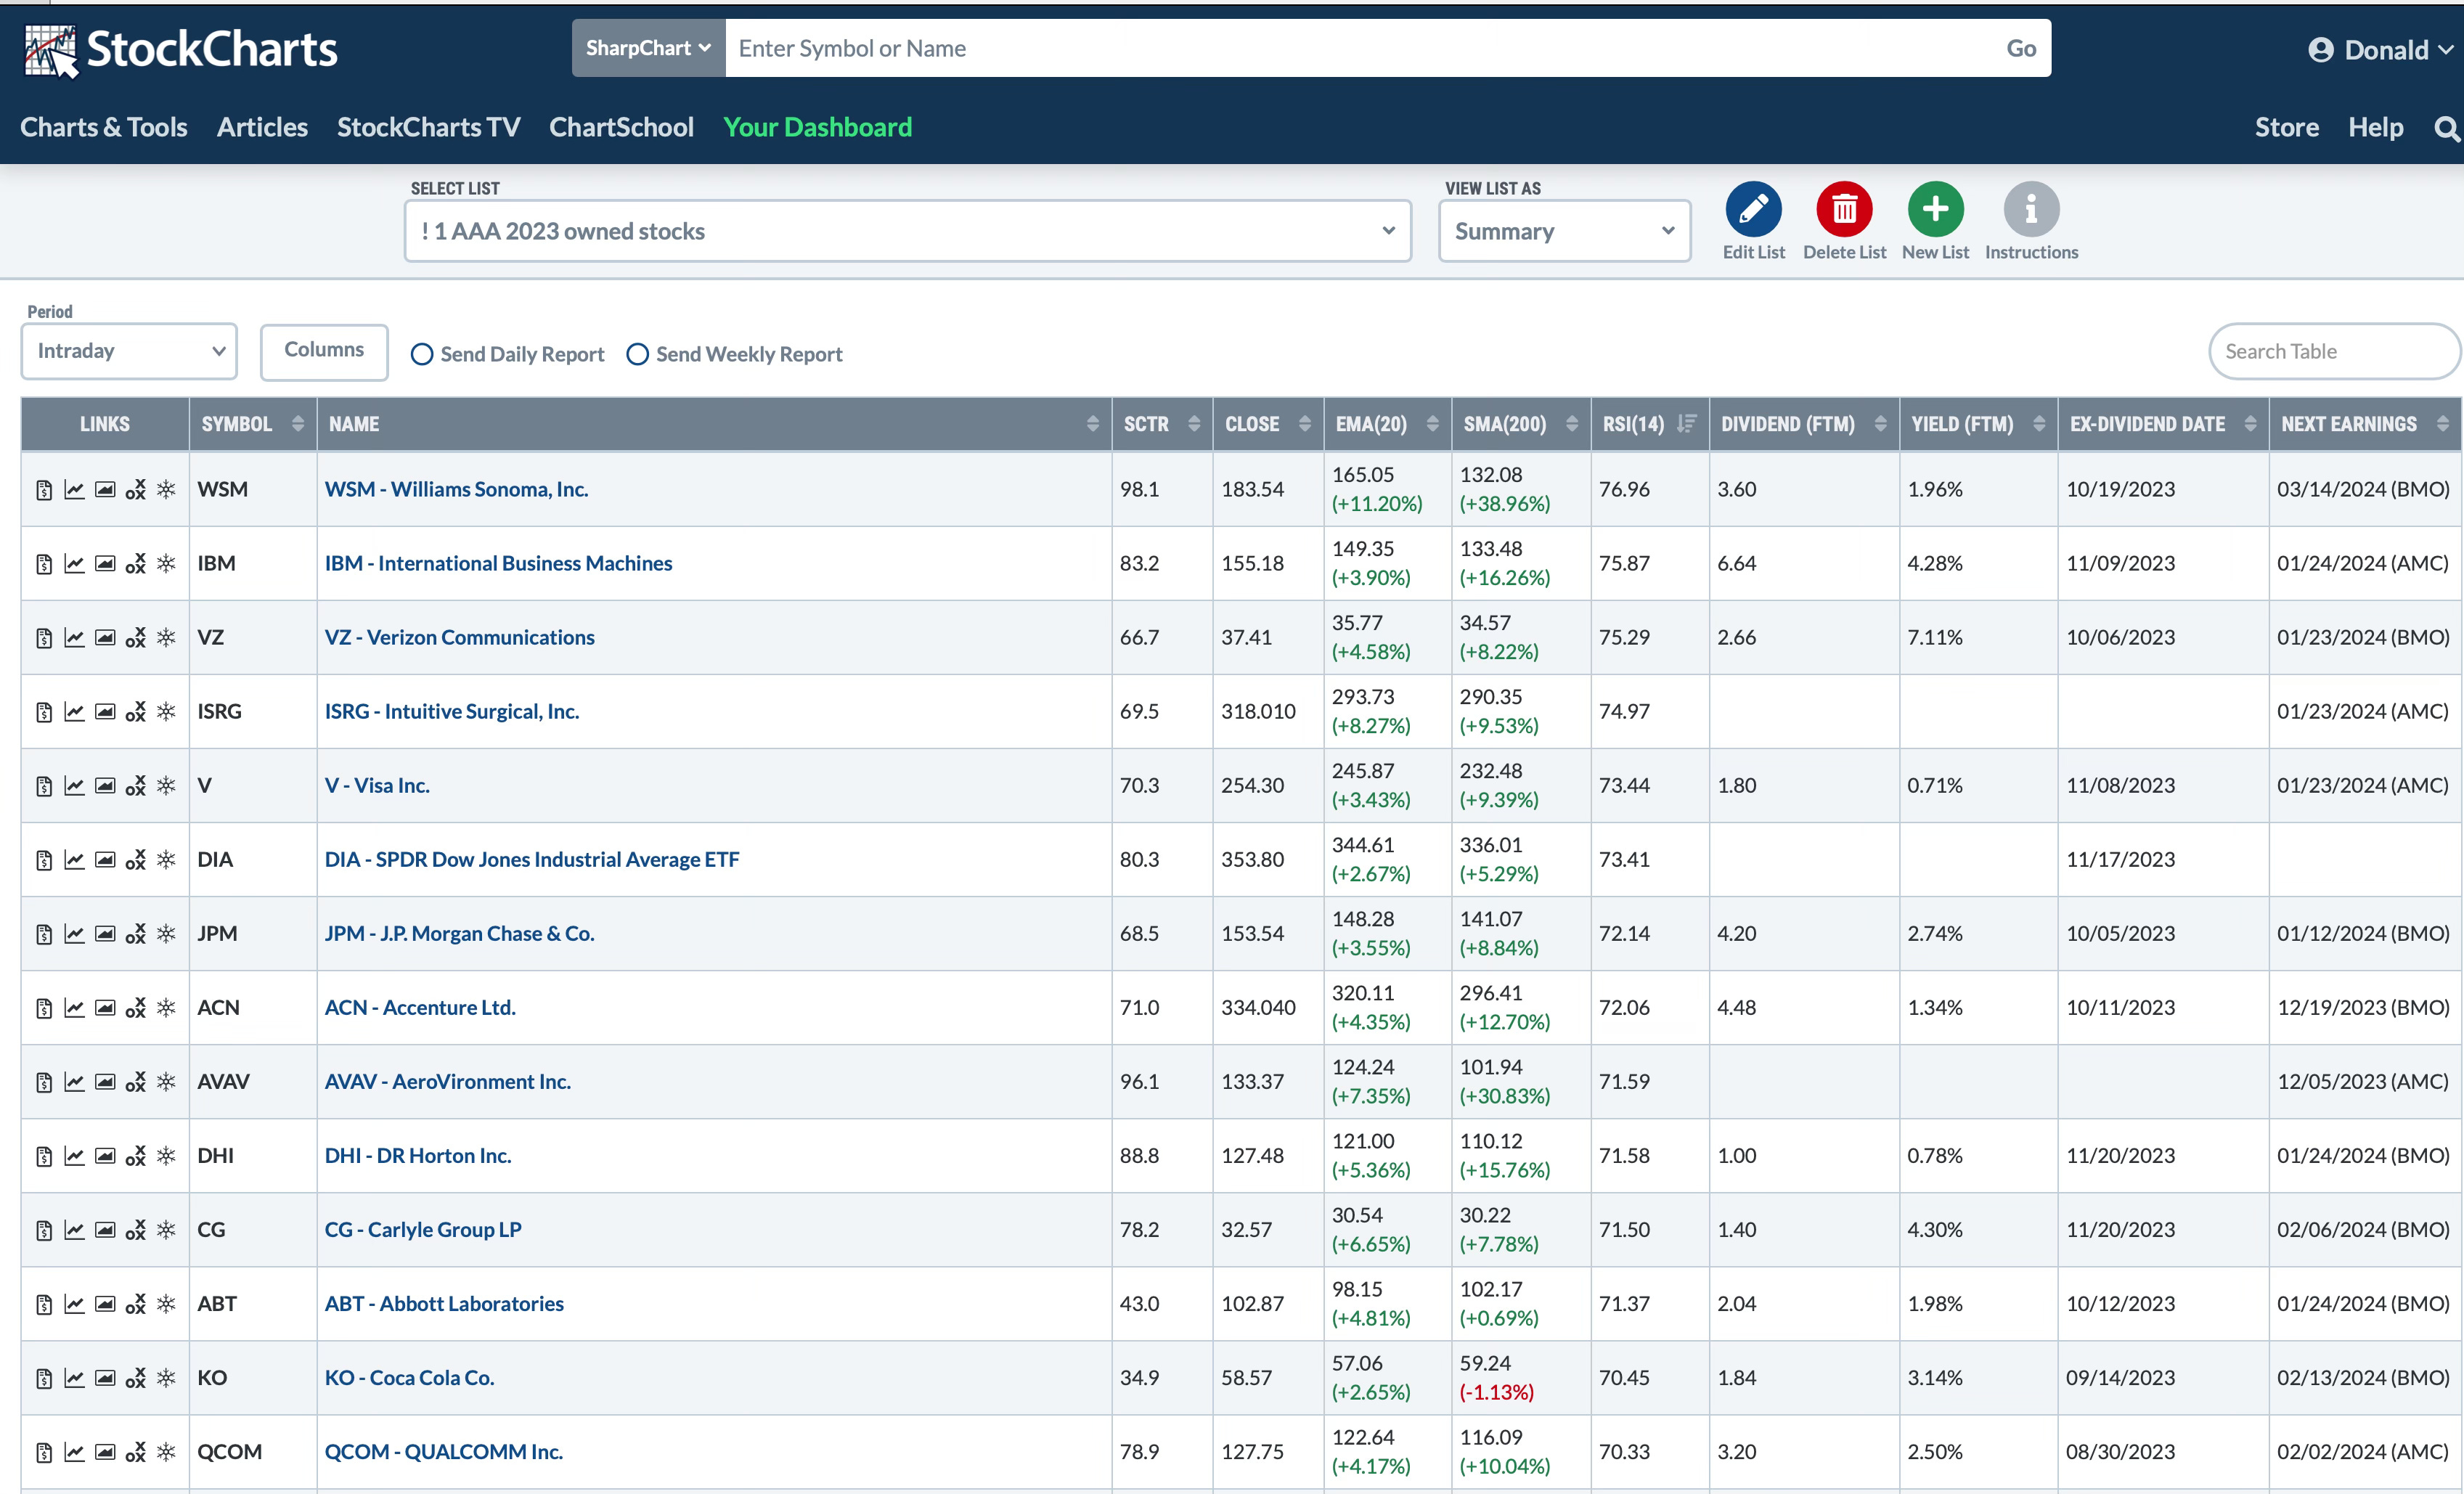The height and width of the screenshot is (1494, 2464).
Task: Open the SharpChart line-chart icon for ISRG
Action: (74, 712)
